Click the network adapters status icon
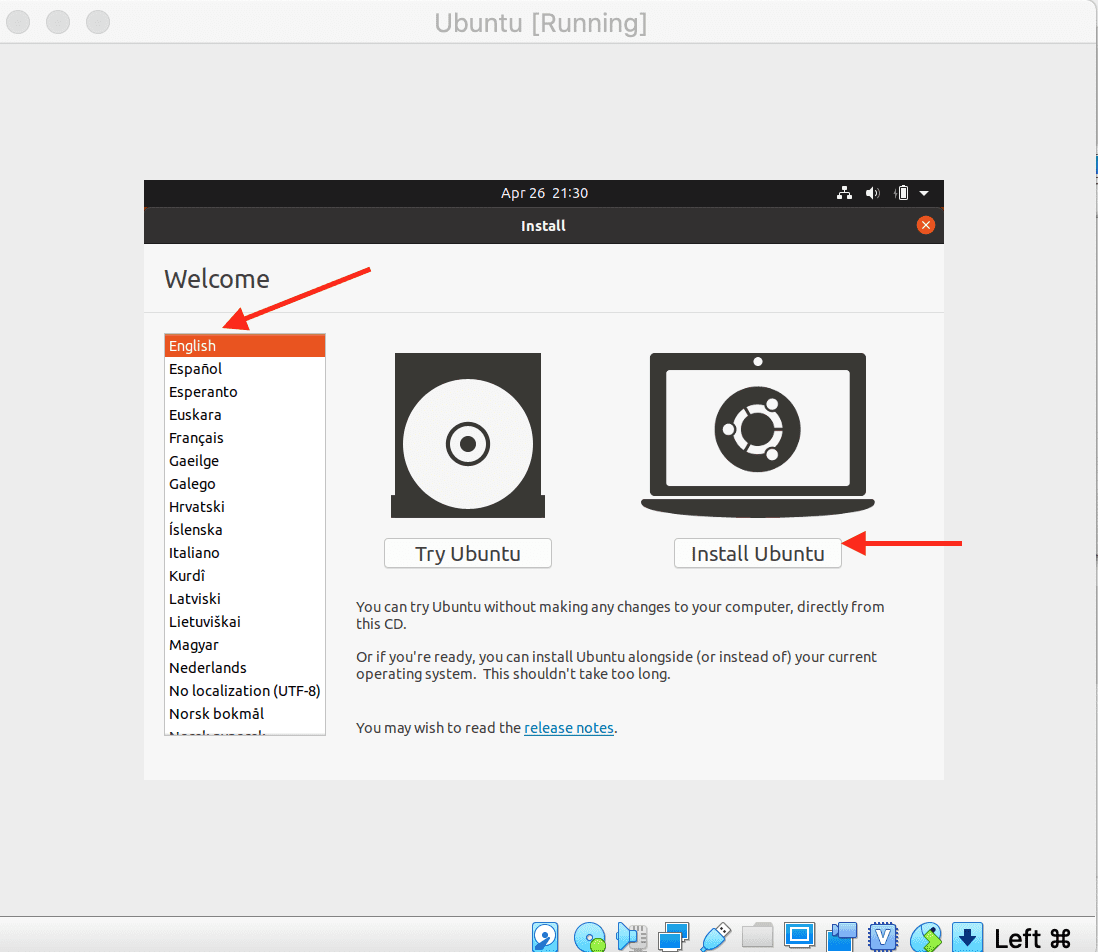Viewport: 1098px width, 952px height. click(x=674, y=937)
